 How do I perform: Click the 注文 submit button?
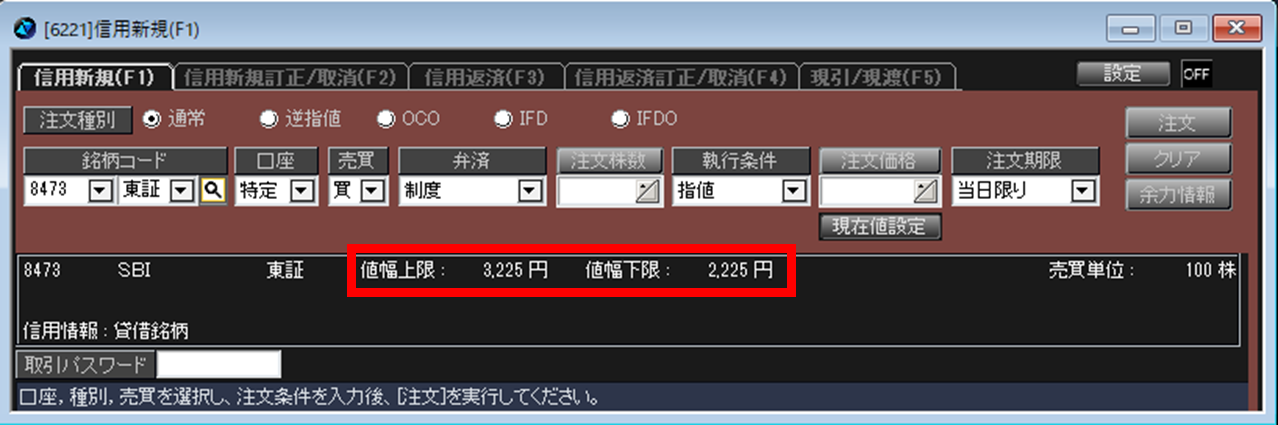(x=1179, y=123)
